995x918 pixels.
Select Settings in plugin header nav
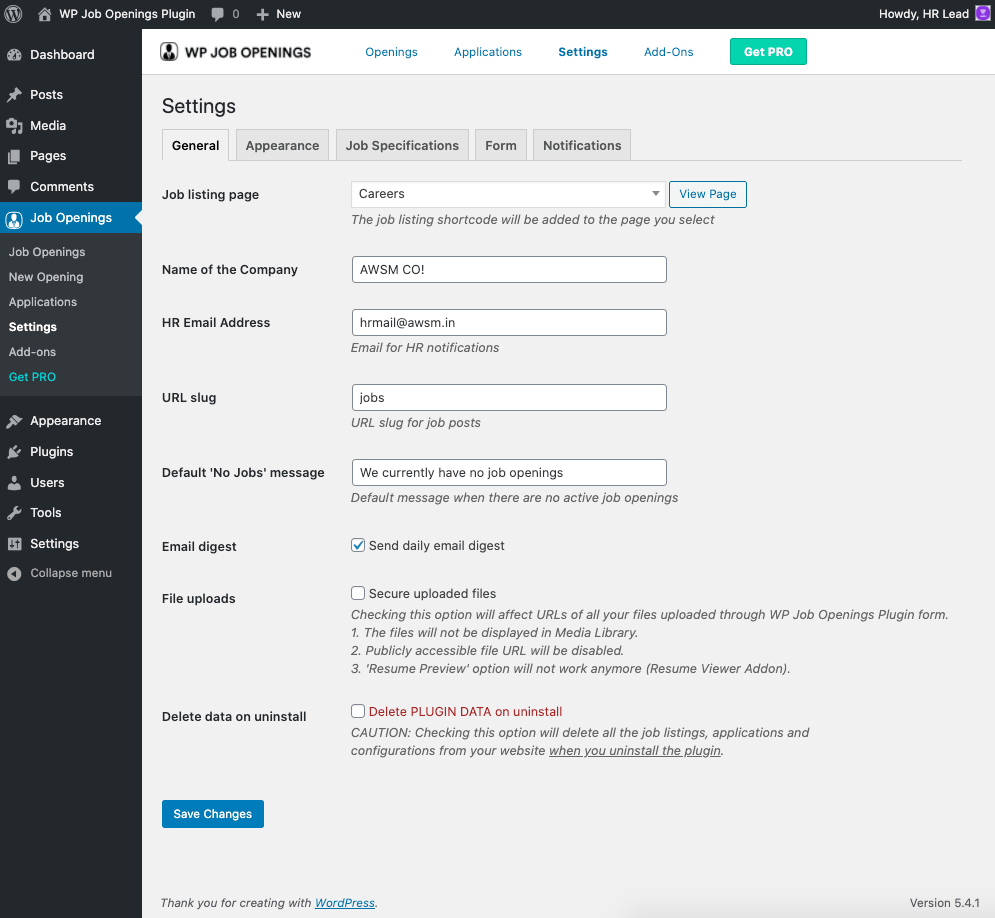(x=583, y=52)
